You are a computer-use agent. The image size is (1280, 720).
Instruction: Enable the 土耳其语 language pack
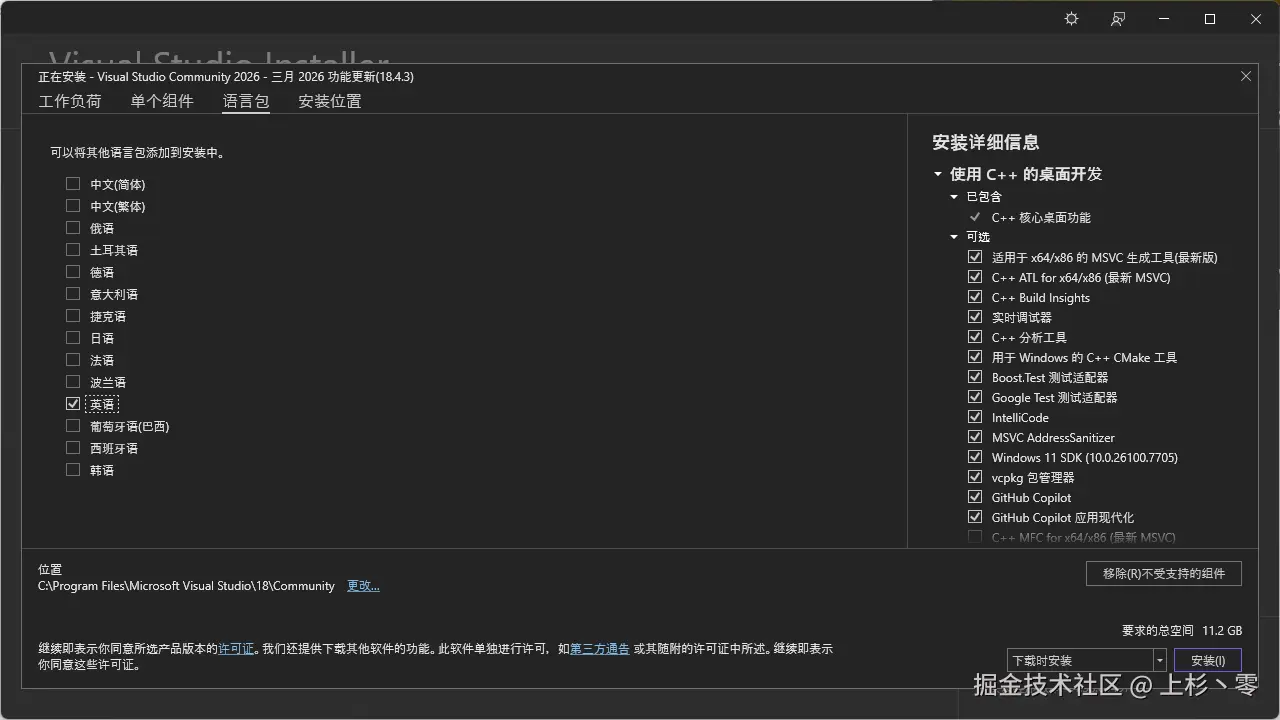click(x=73, y=250)
